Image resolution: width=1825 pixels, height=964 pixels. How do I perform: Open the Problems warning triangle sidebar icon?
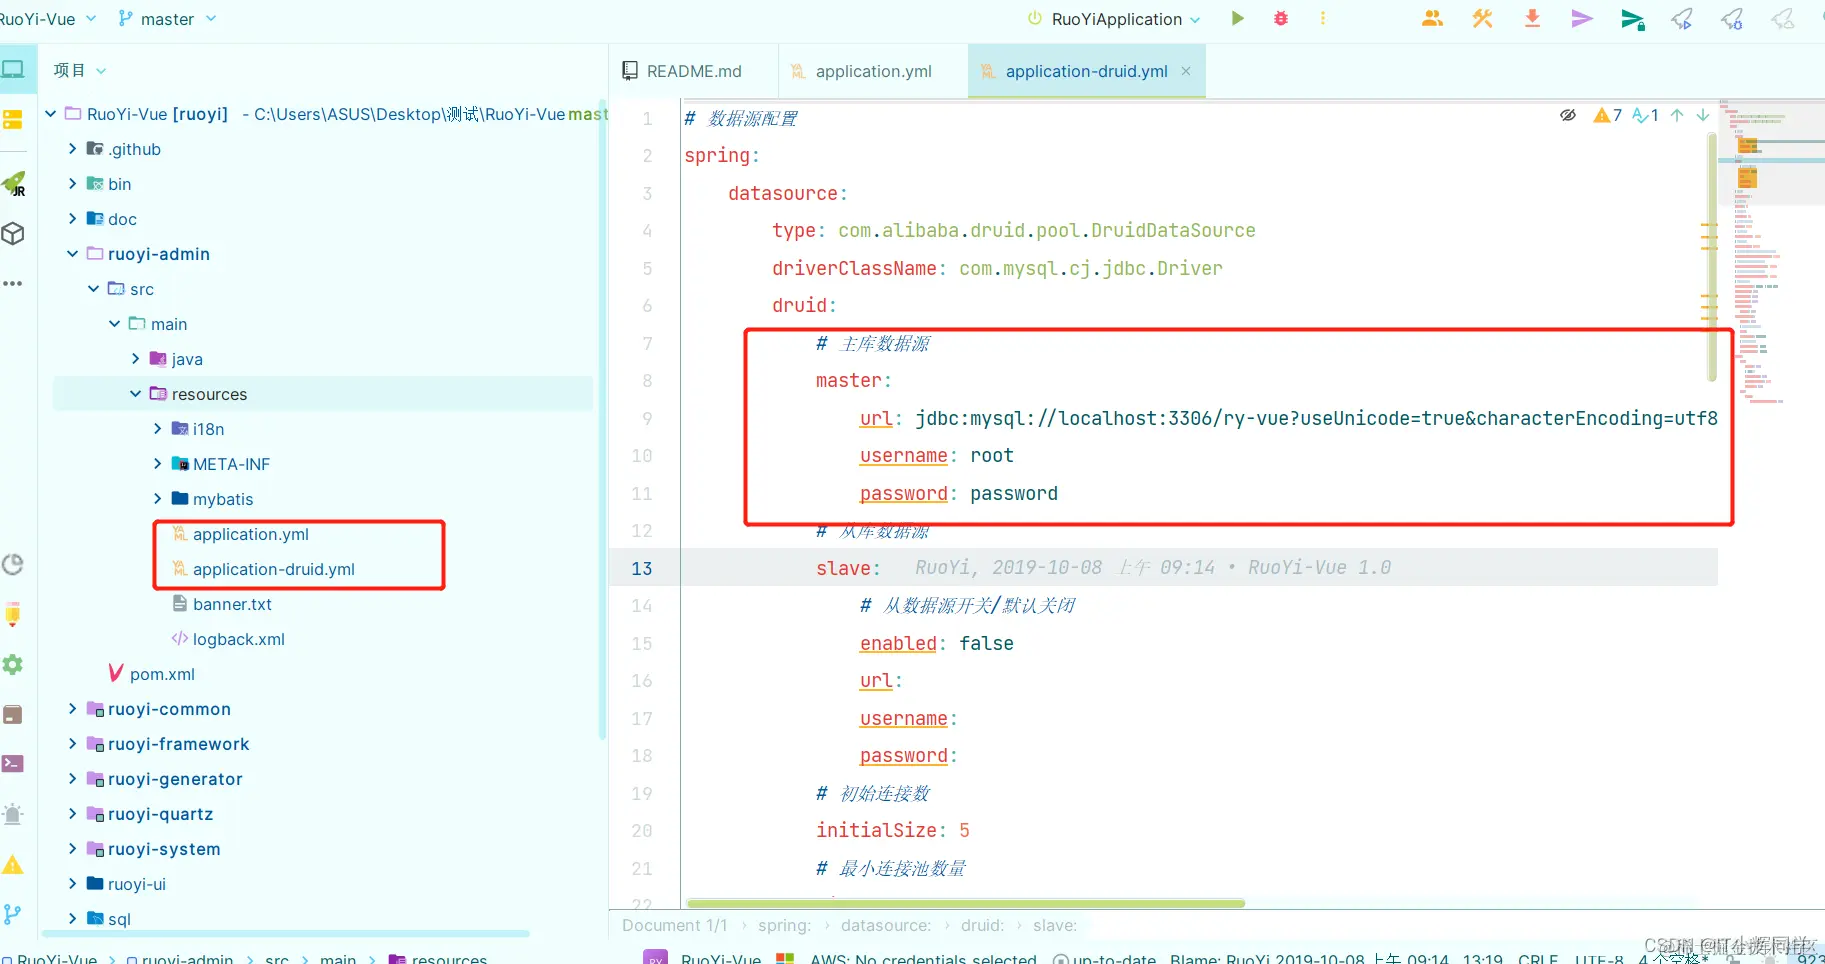click(x=13, y=865)
